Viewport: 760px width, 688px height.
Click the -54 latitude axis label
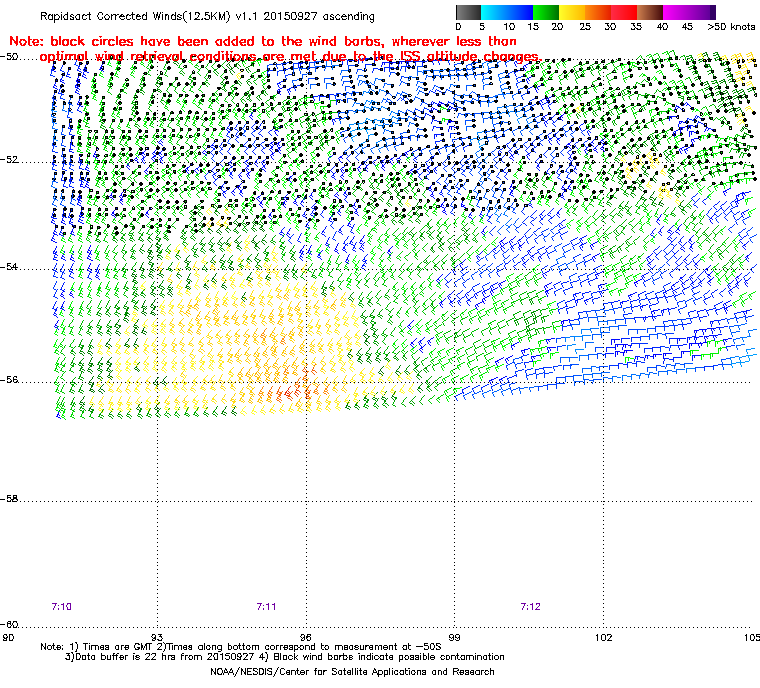[9, 267]
